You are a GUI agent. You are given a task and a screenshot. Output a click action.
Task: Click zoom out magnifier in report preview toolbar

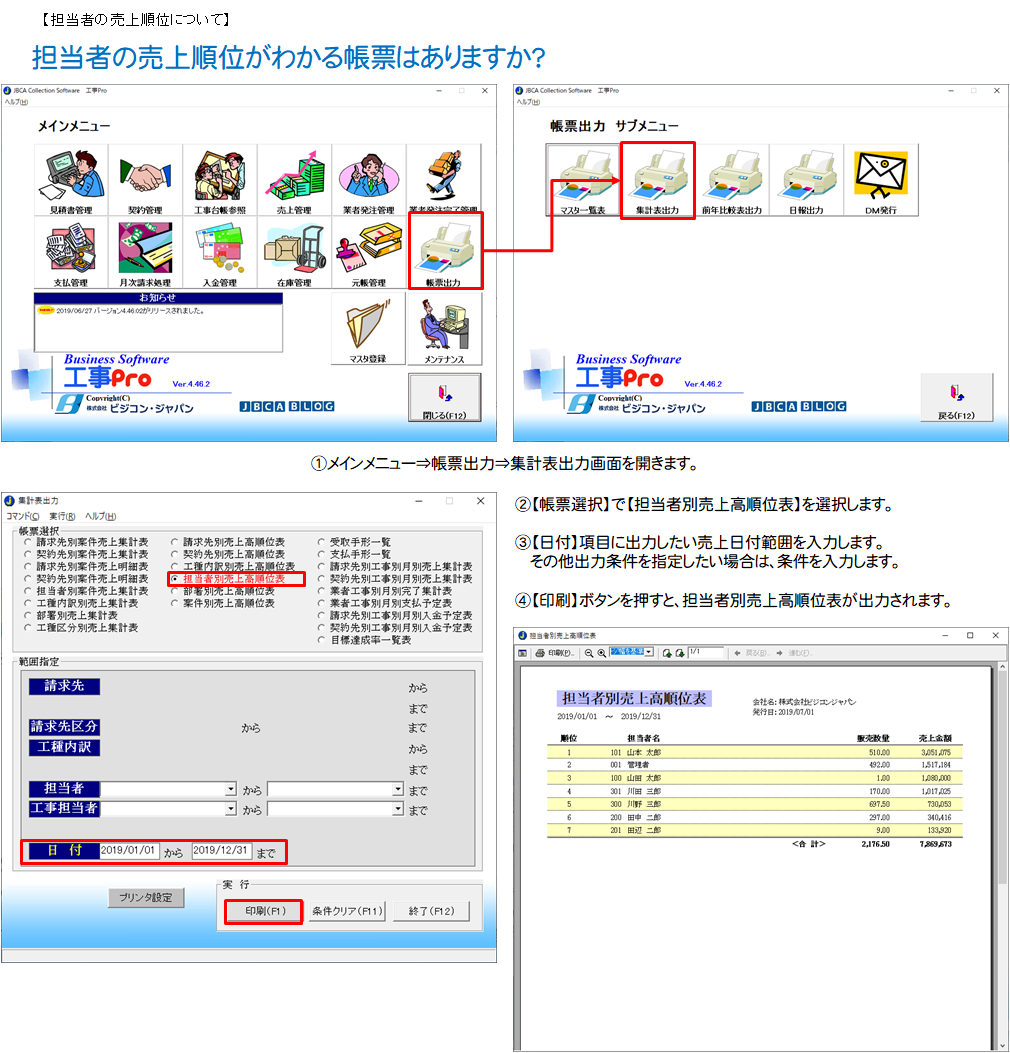click(x=589, y=653)
